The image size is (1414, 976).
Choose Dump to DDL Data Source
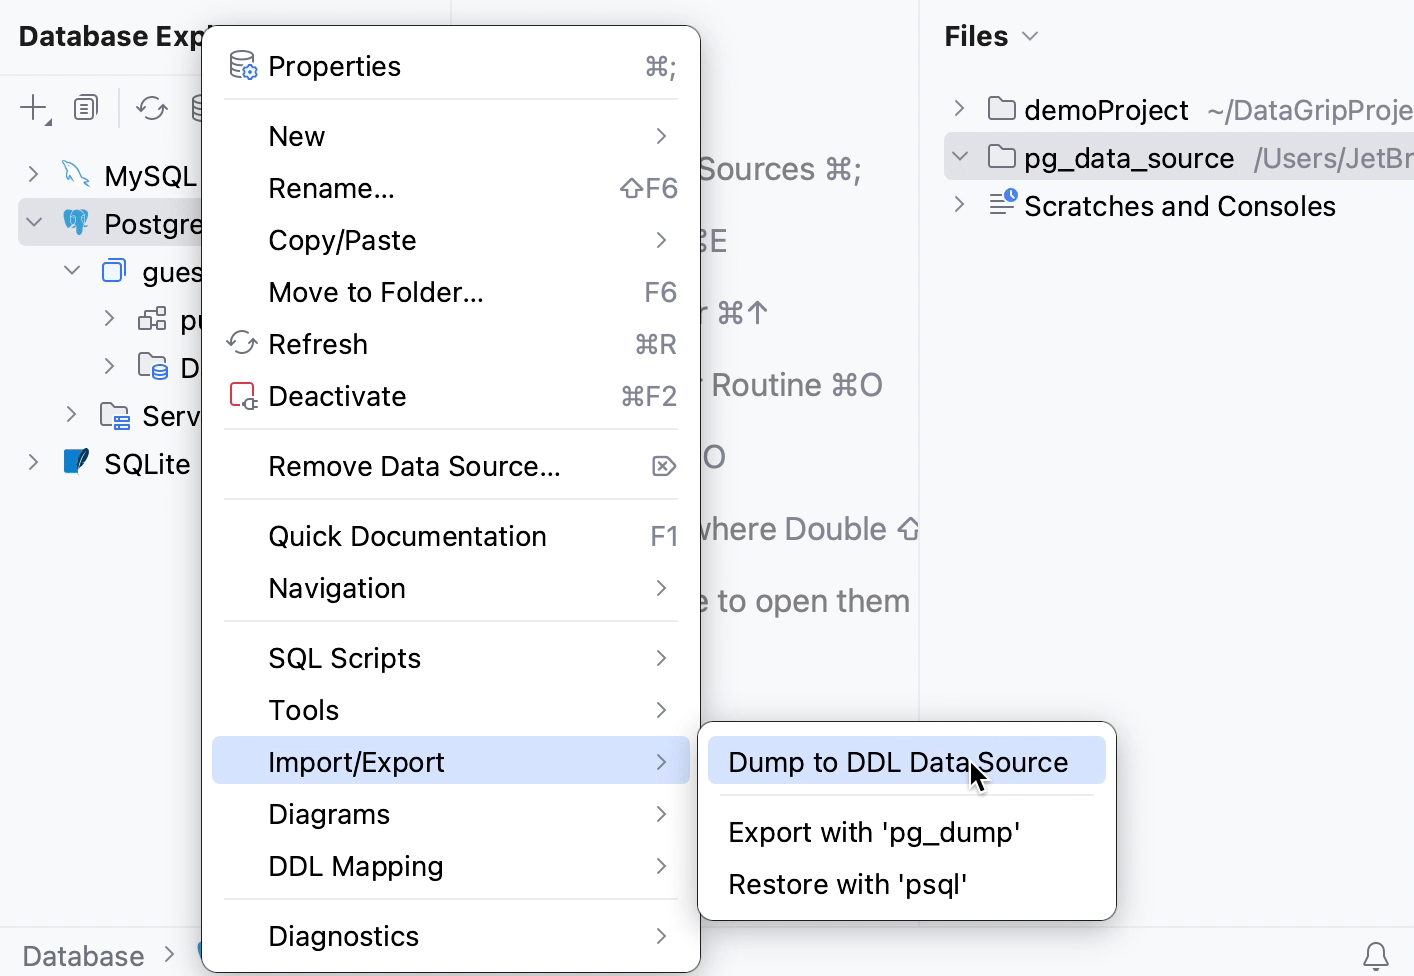(907, 762)
